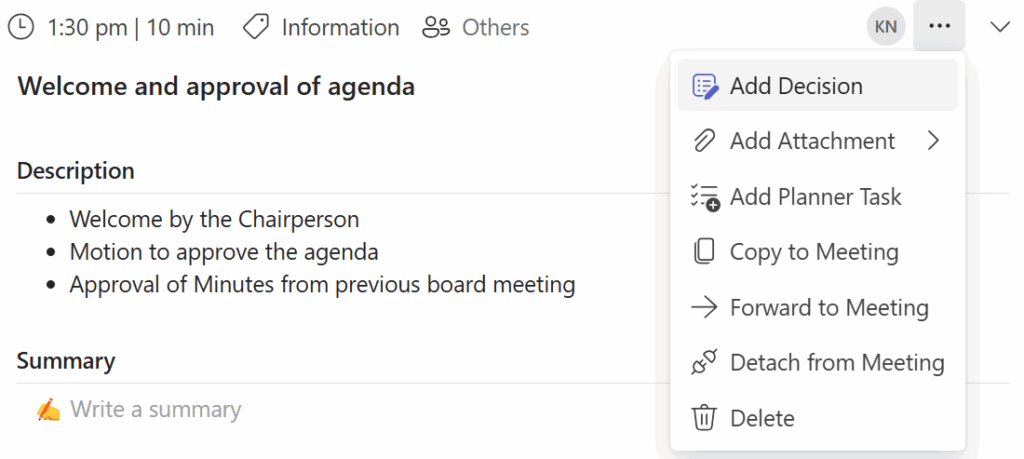Toggle the three-dots more options menu
The height and width of the screenshot is (459, 1024).
tap(939, 27)
